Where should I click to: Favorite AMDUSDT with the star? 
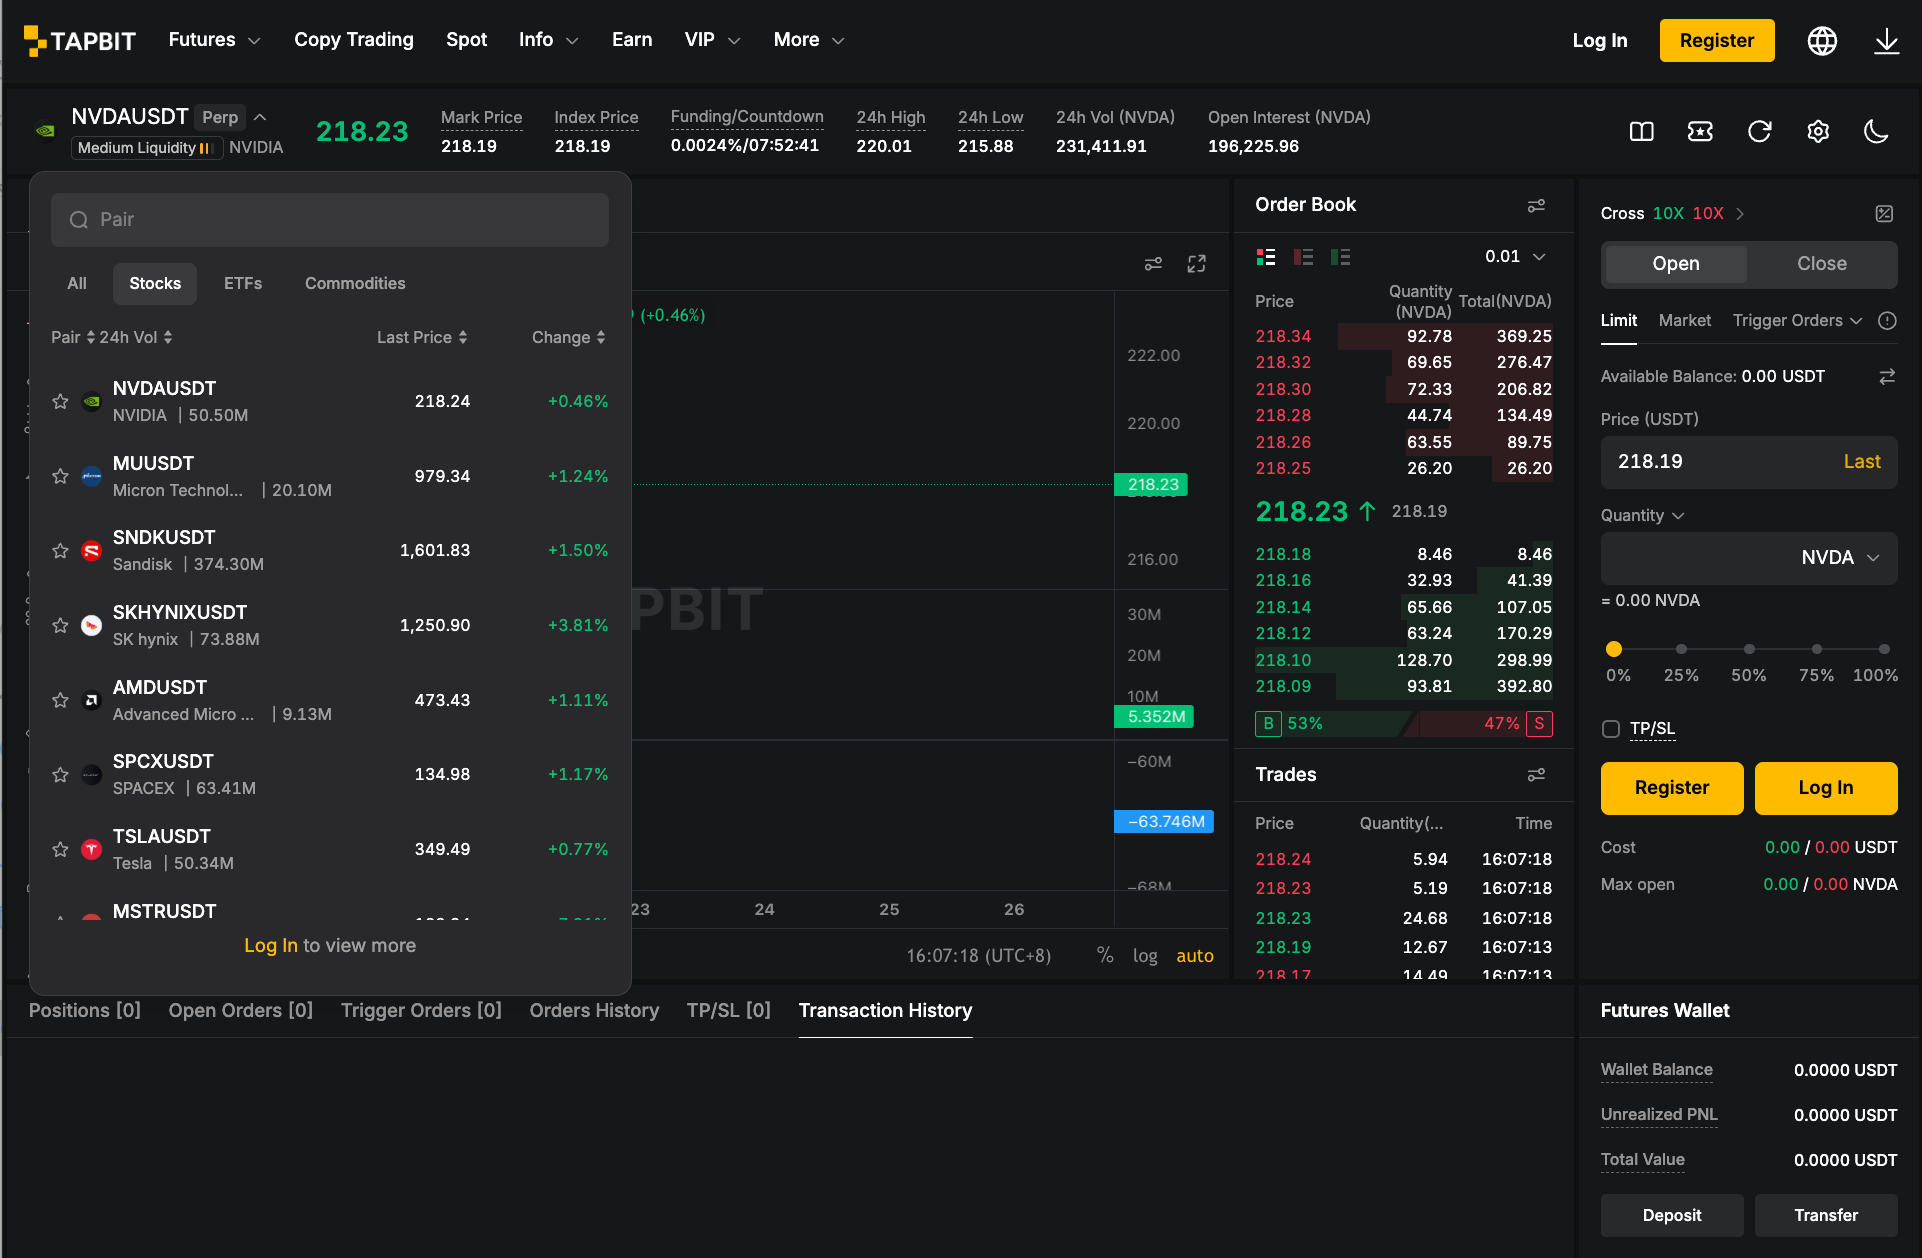click(x=60, y=701)
